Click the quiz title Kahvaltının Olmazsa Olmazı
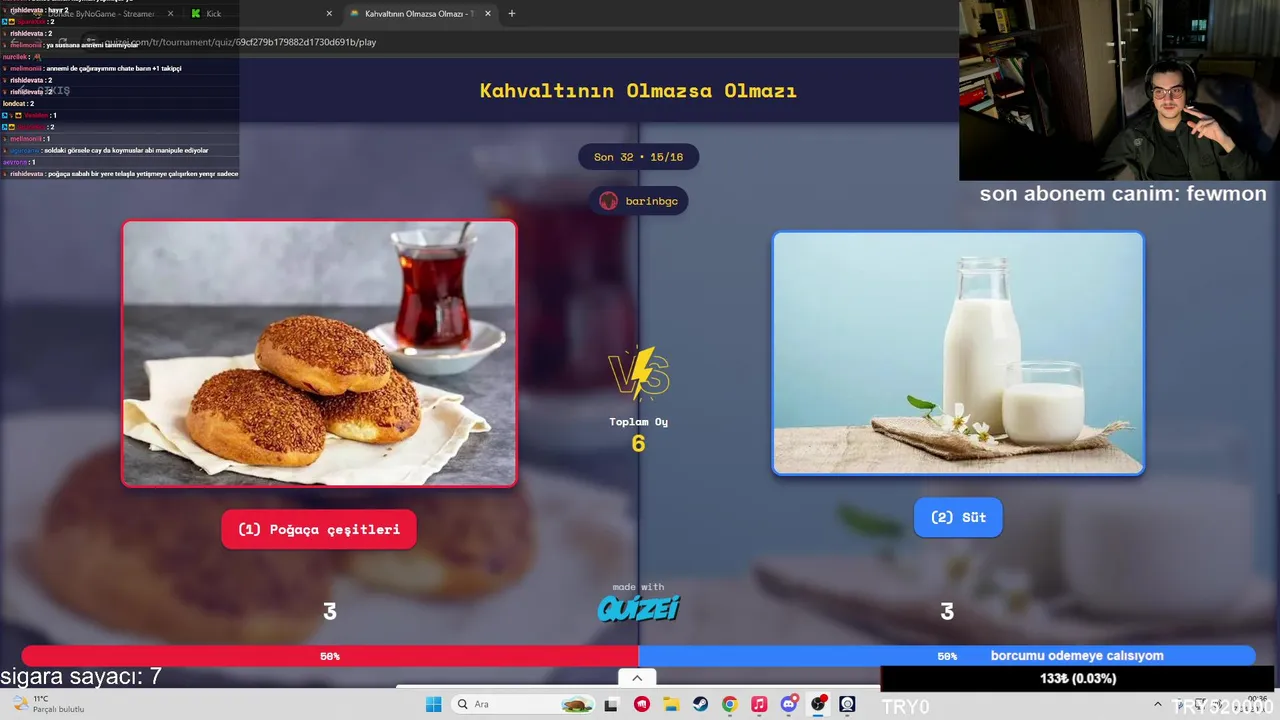Screen dimensions: 1280x720 (638, 90)
